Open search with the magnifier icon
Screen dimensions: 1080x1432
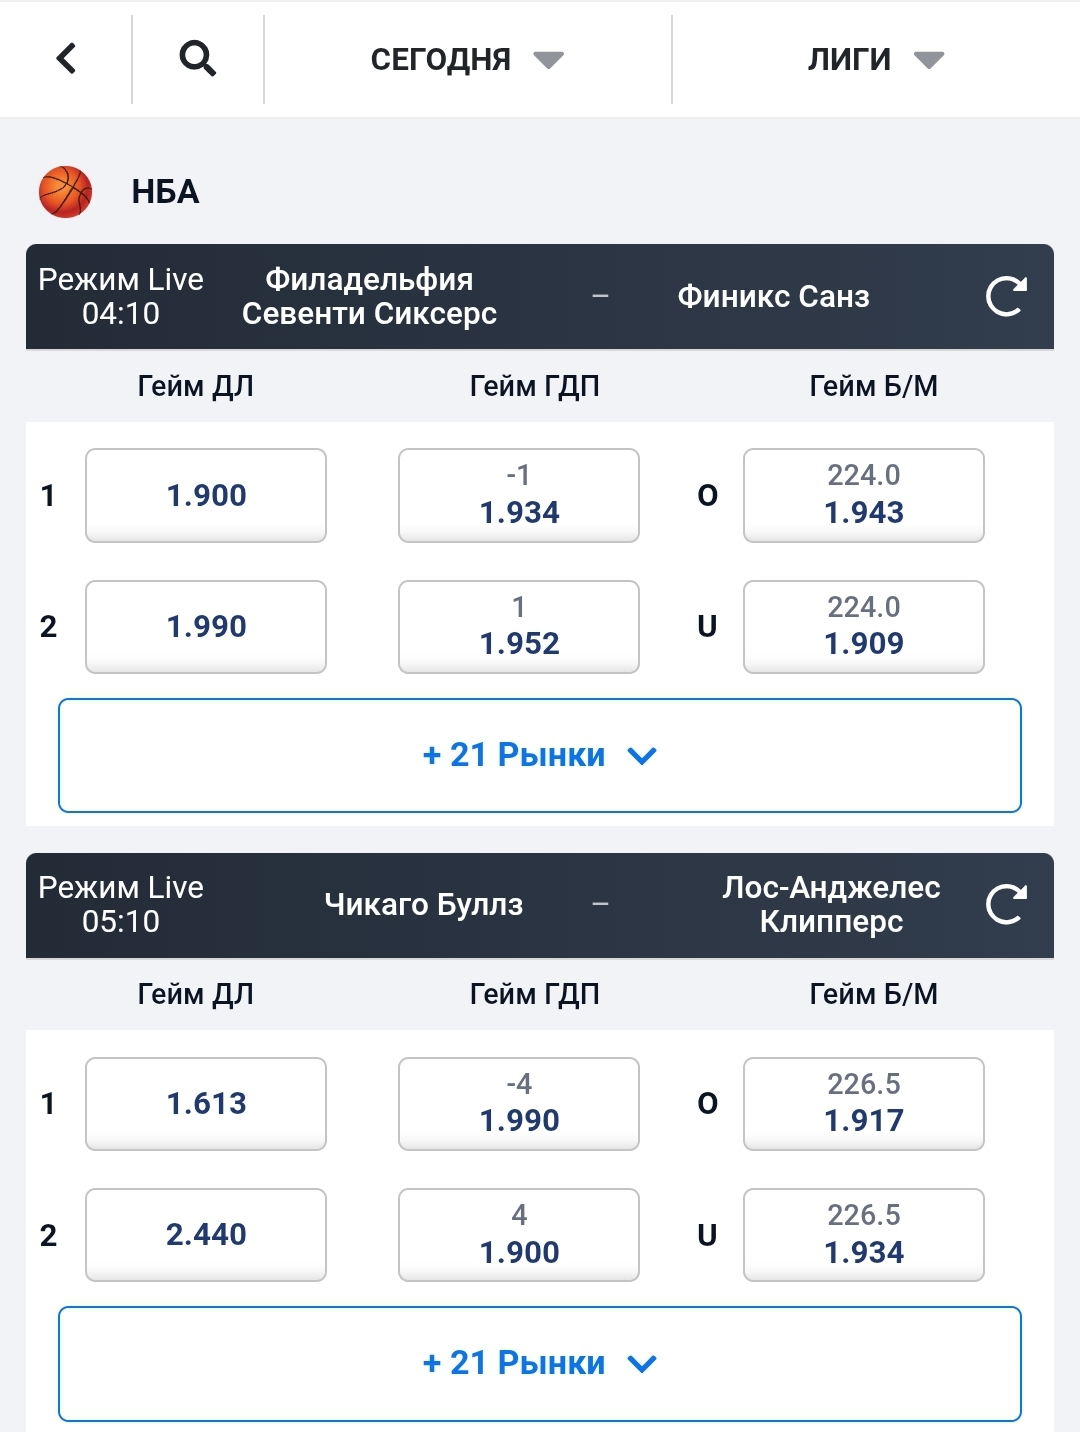[197, 59]
